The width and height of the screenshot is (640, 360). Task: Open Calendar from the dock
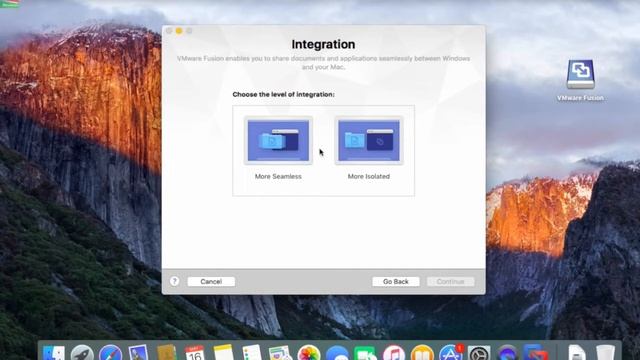195,353
